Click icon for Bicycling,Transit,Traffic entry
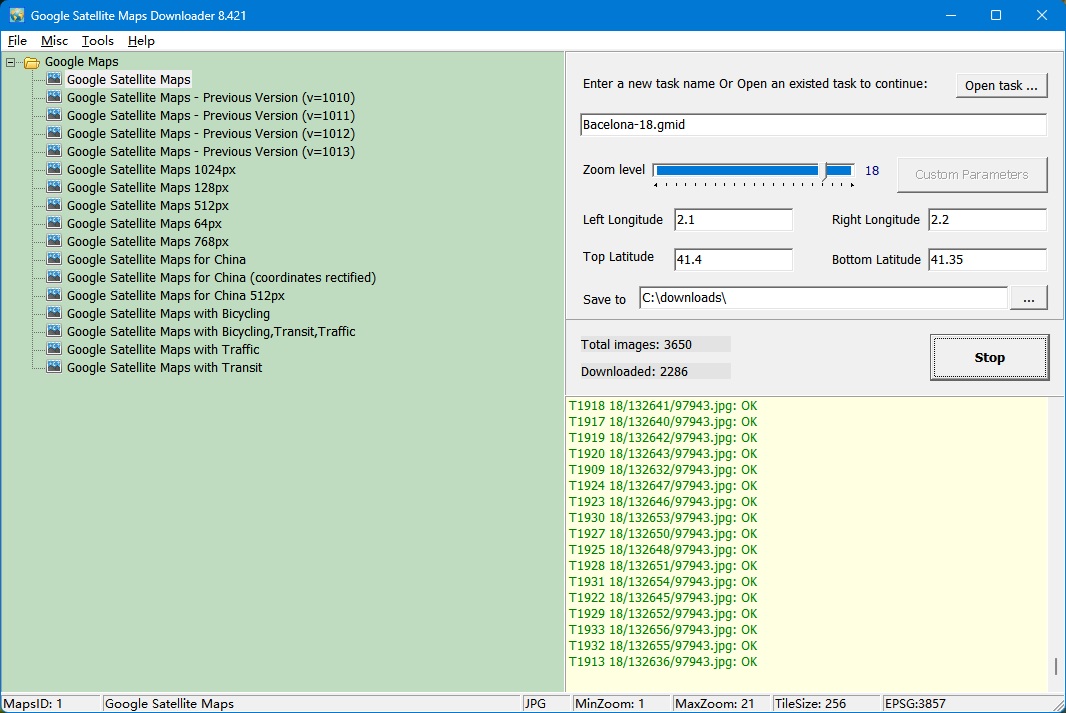 pyautogui.click(x=54, y=331)
